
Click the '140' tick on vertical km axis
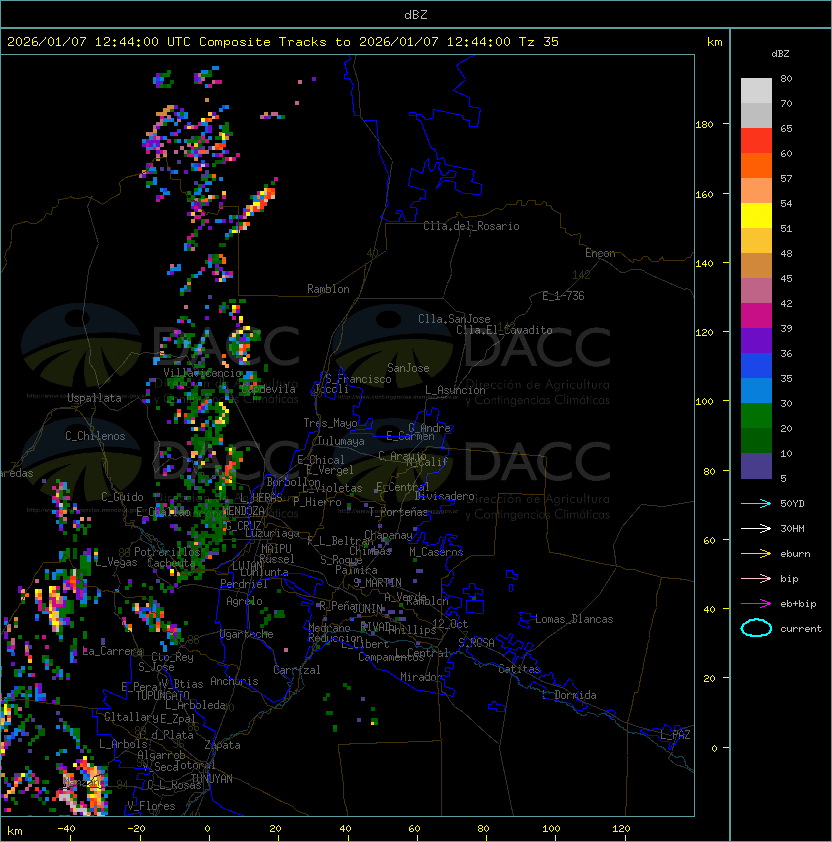(x=704, y=264)
